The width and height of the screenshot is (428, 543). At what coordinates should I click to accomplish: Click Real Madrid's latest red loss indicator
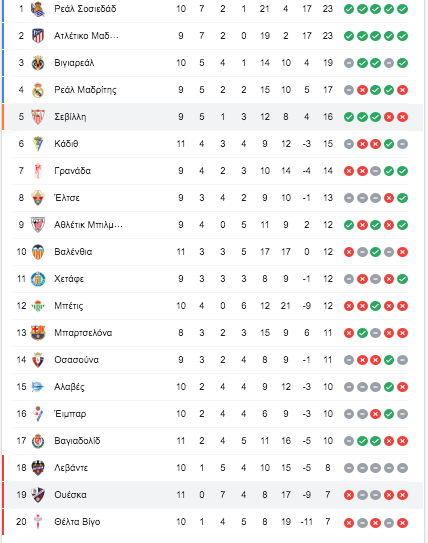click(402, 90)
